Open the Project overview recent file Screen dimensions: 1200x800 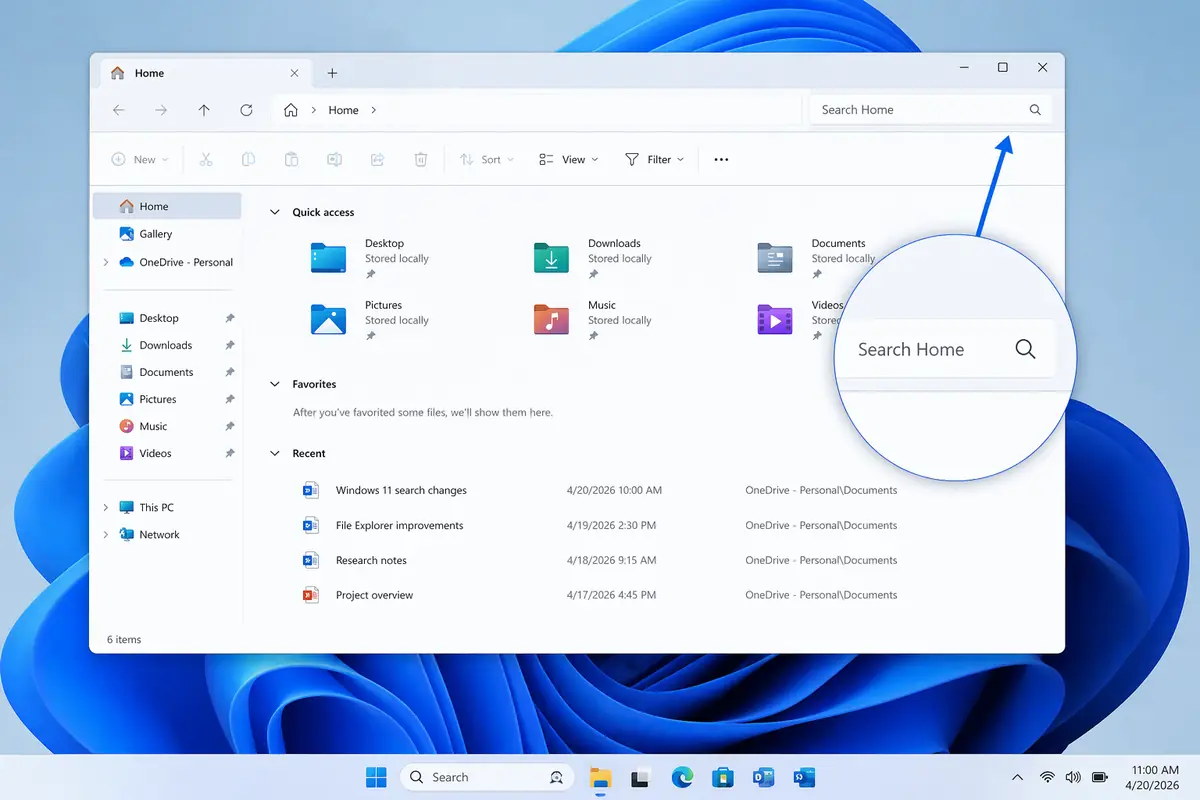pyautogui.click(x=374, y=595)
